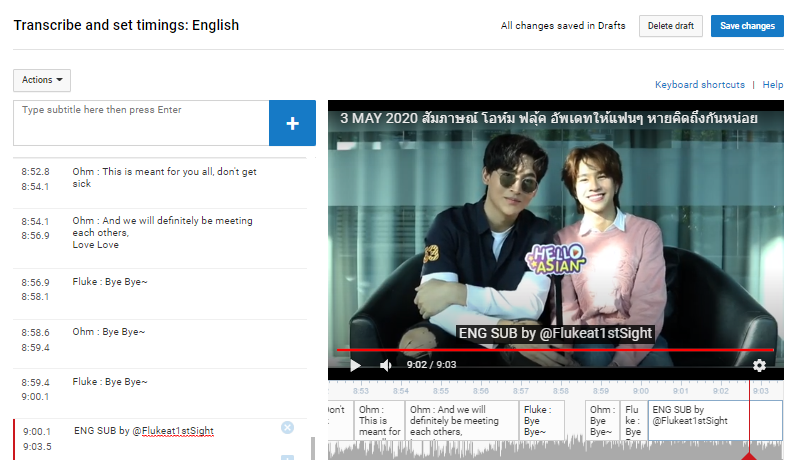Delete the ENG SUB subtitle line

288,428
